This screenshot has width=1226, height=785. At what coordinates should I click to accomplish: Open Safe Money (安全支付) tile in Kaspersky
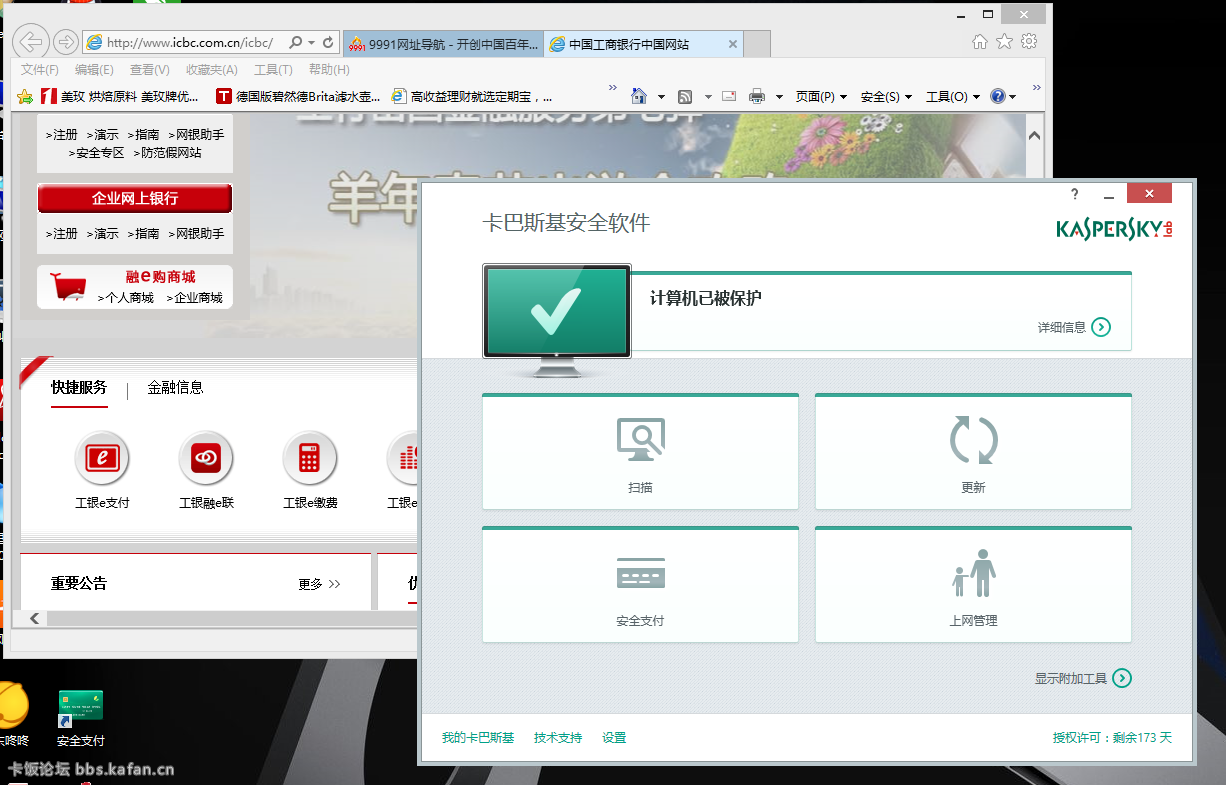pyautogui.click(x=640, y=585)
